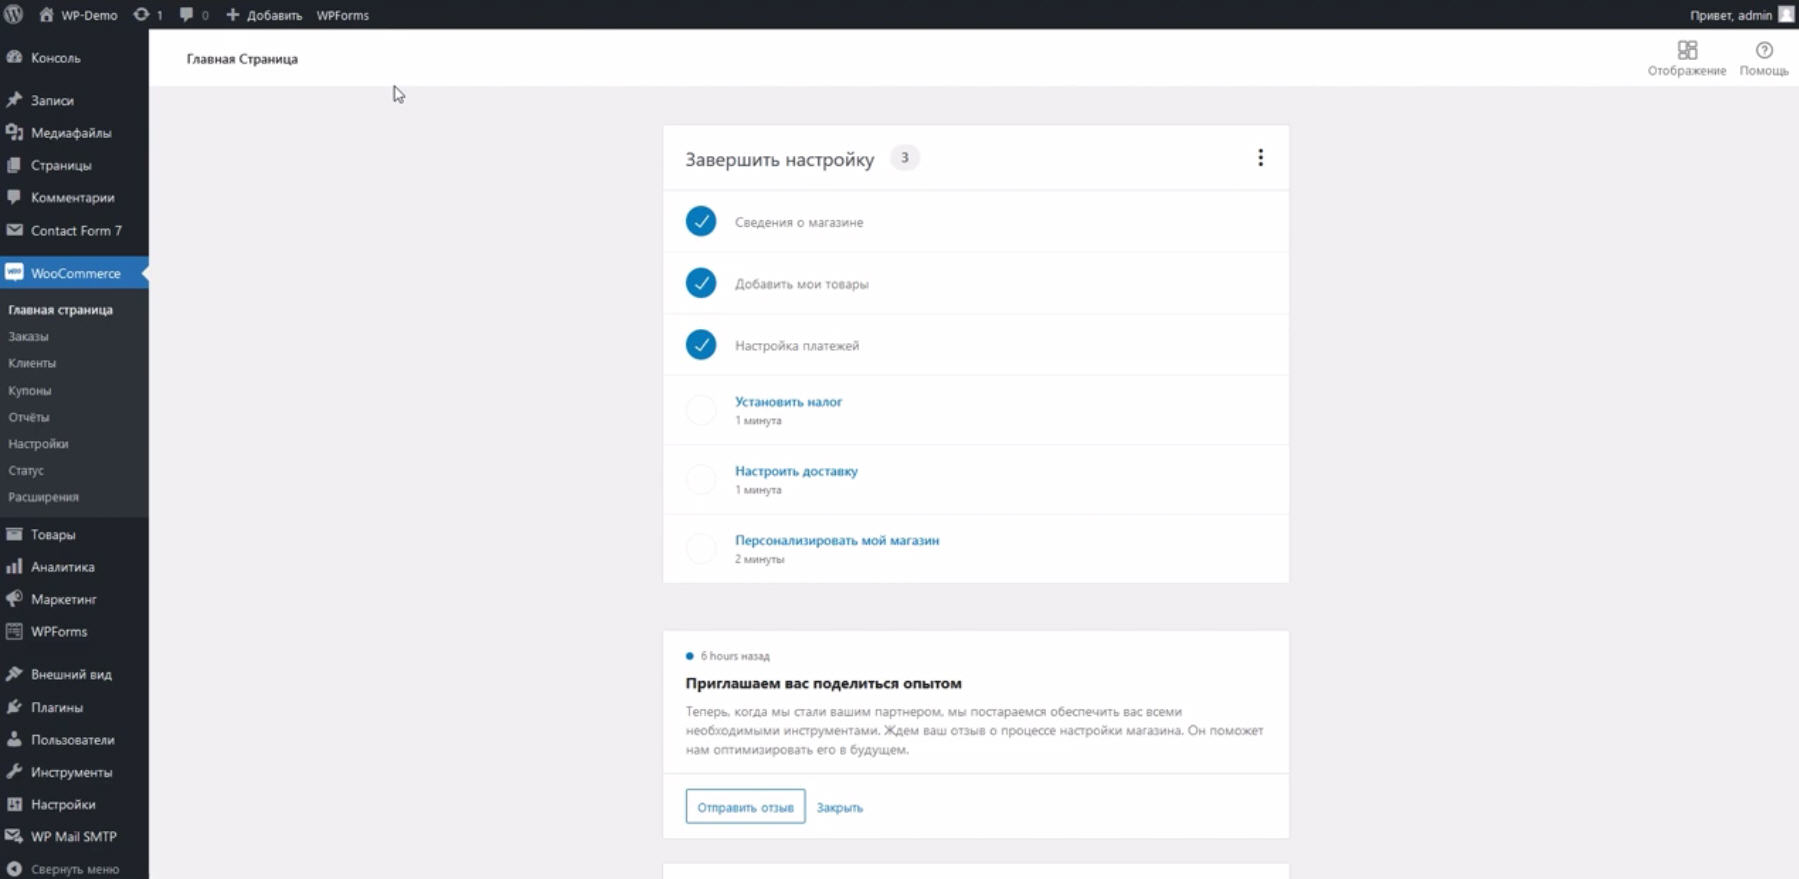
Task: Select Главная страница in WooCommerce submenu
Action: (x=60, y=310)
